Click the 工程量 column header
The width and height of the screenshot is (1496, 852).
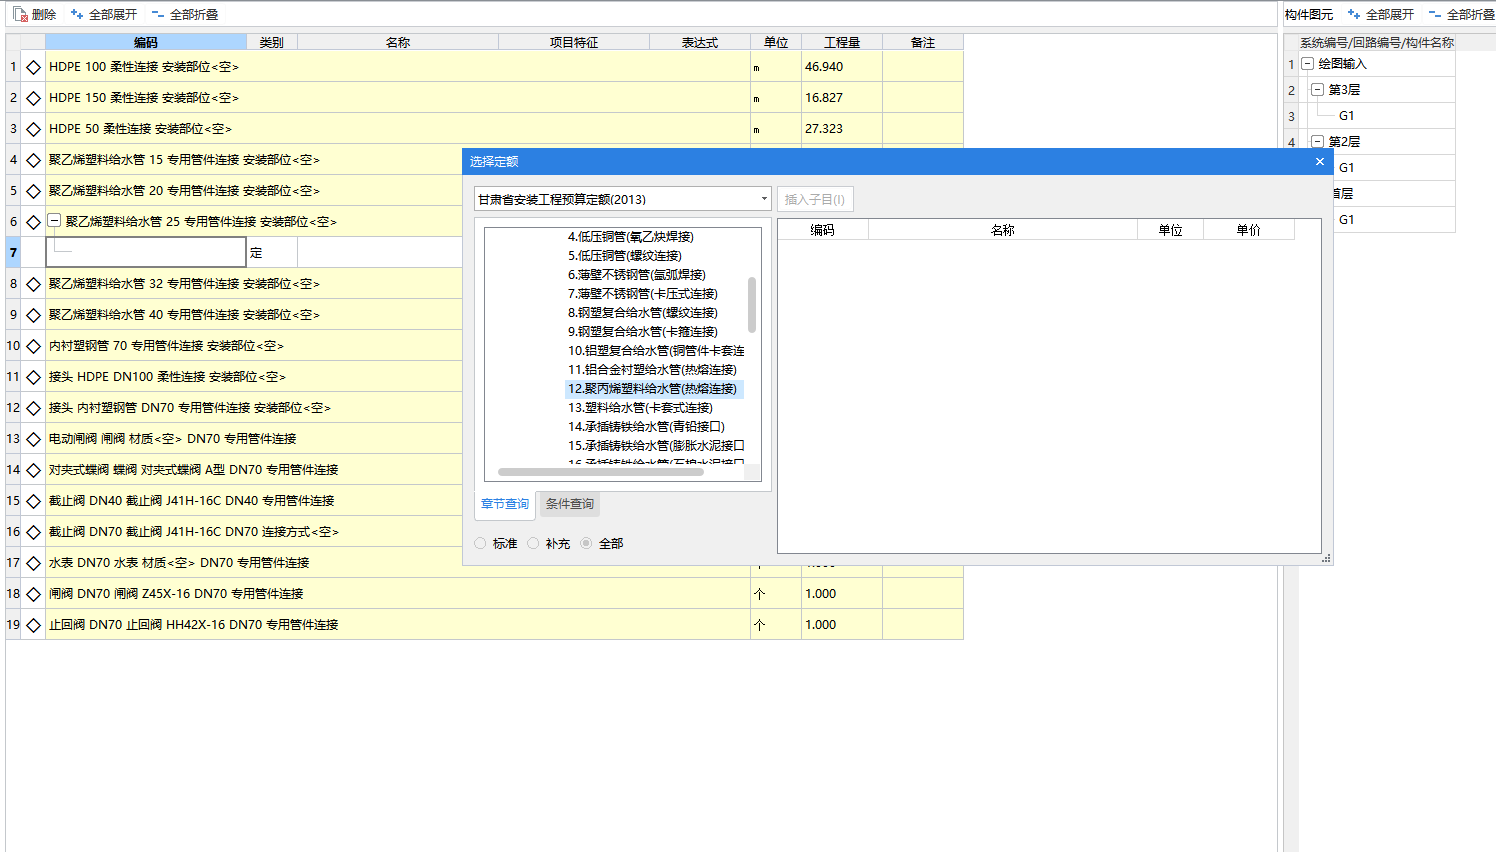(x=842, y=42)
